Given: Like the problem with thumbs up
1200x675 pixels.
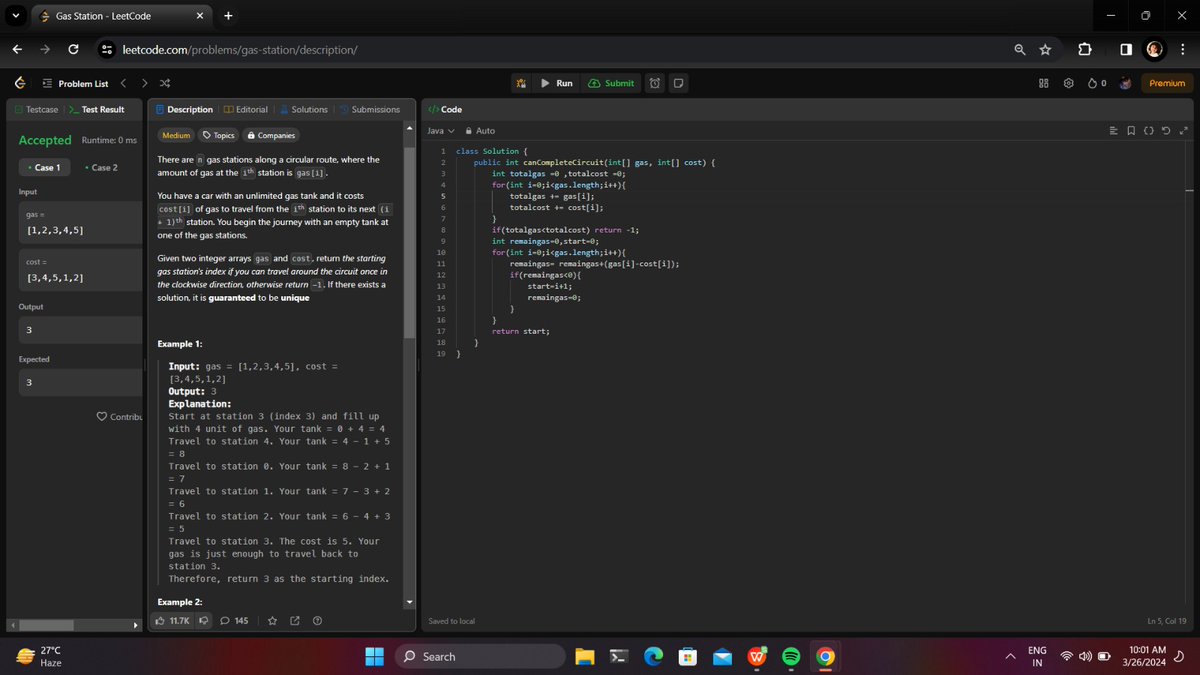Looking at the screenshot, I should pyautogui.click(x=173, y=621).
